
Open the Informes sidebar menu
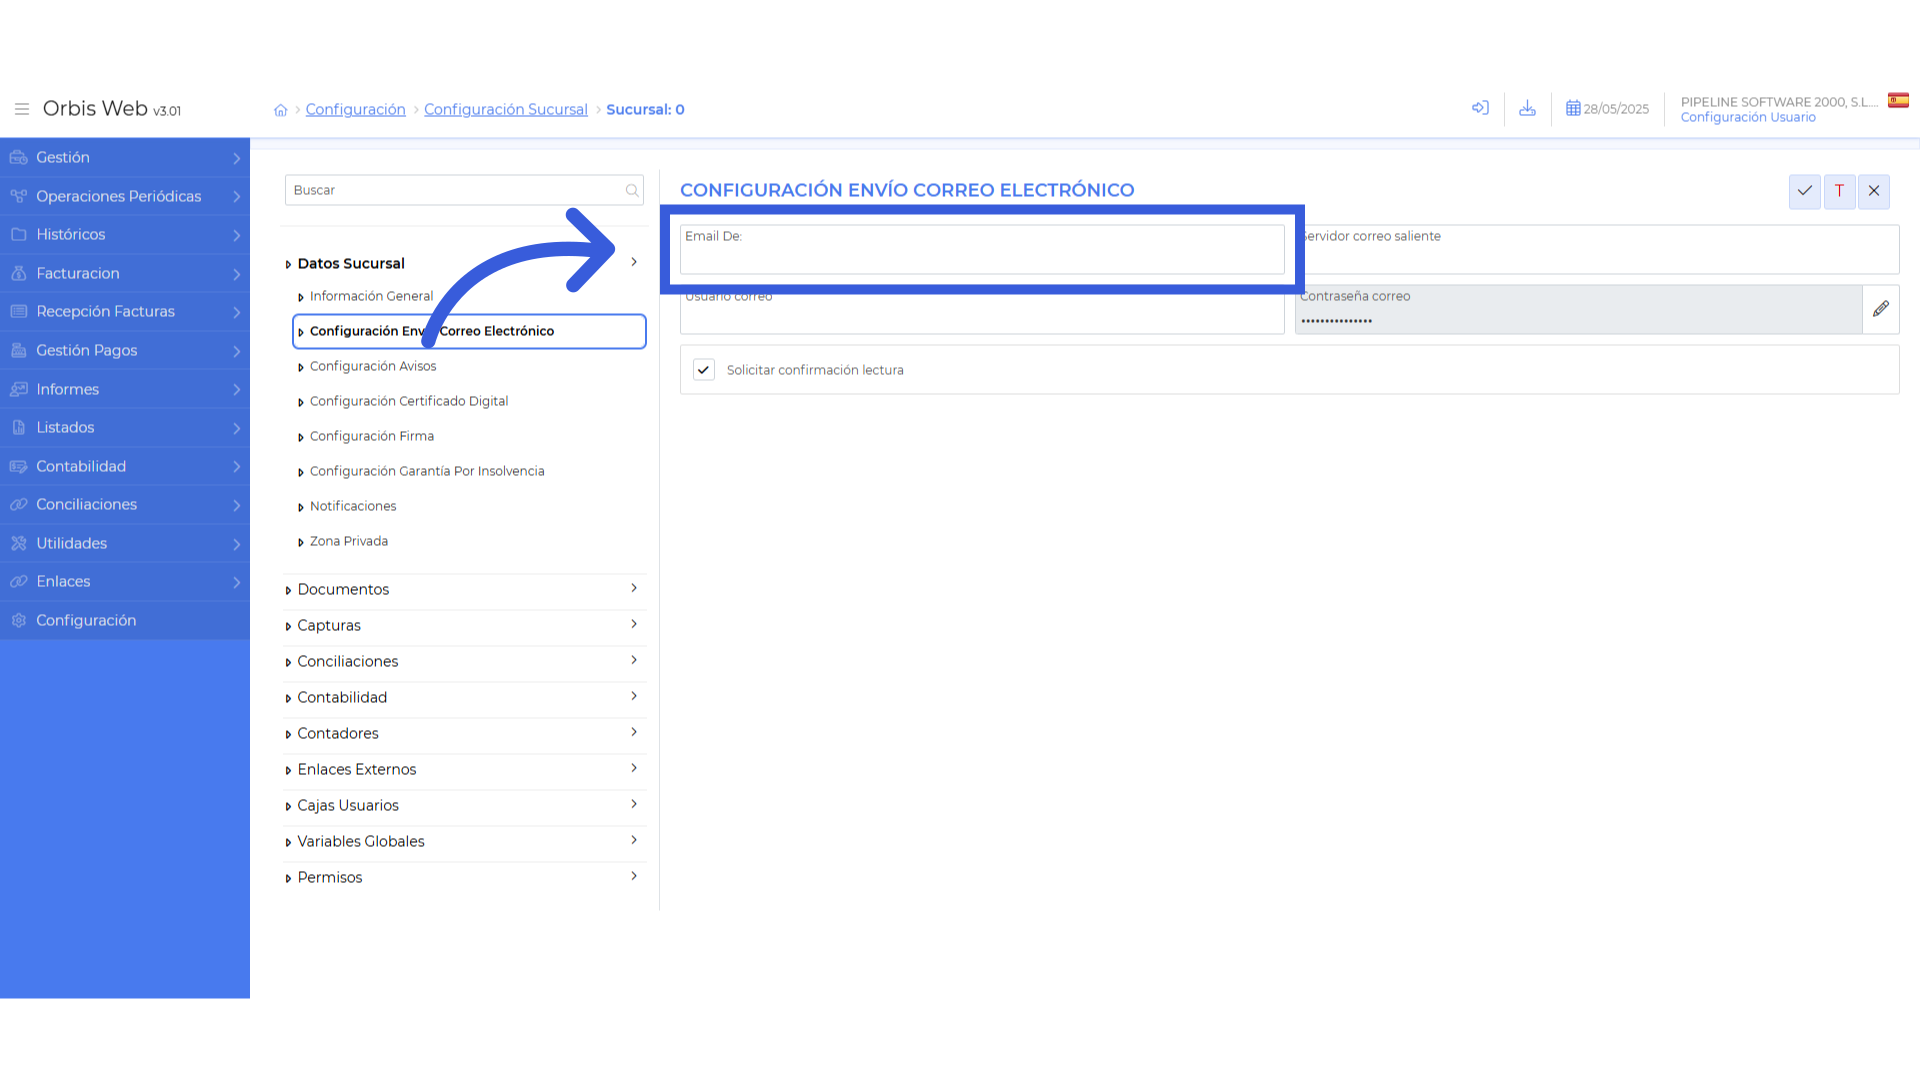pyautogui.click(x=125, y=389)
